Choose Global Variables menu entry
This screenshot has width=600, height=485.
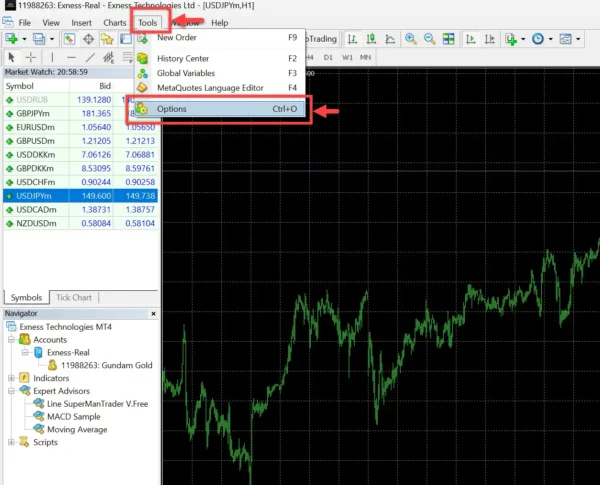[220, 73]
